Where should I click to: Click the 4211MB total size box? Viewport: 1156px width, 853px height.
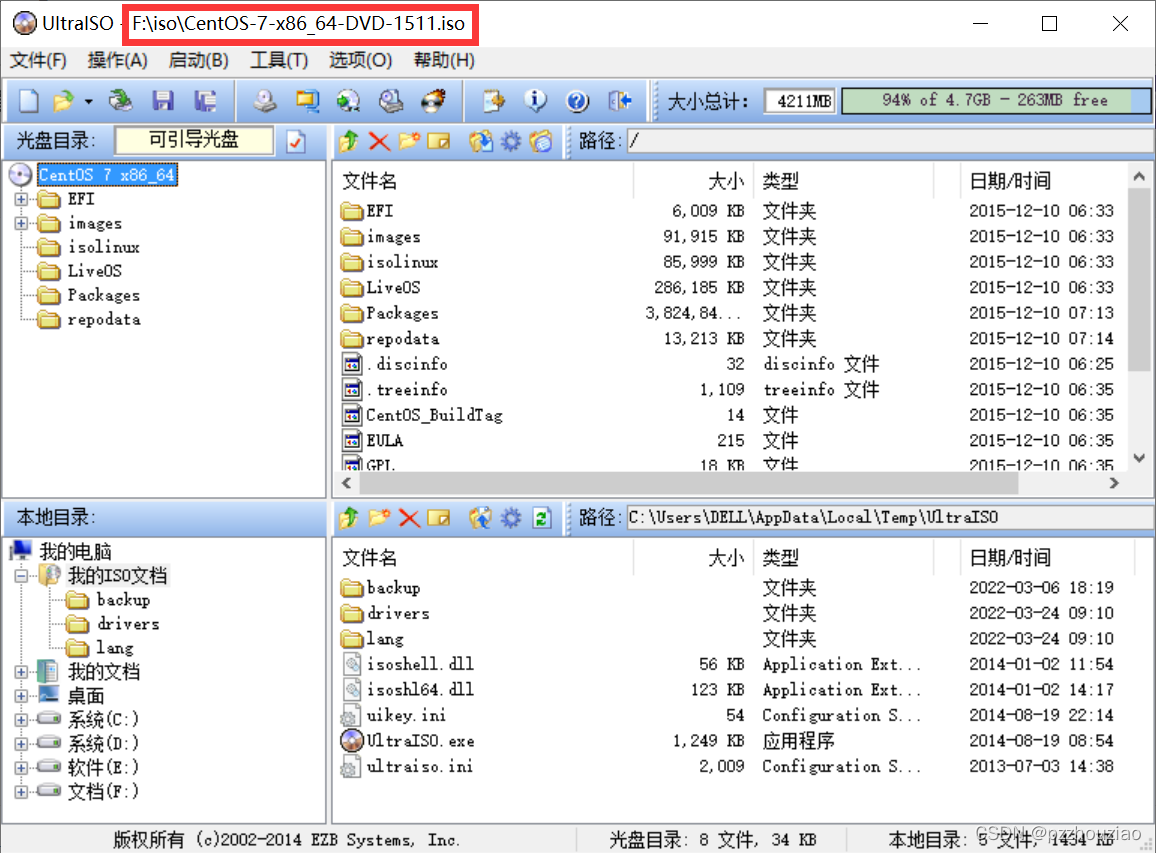(x=801, y=101)
